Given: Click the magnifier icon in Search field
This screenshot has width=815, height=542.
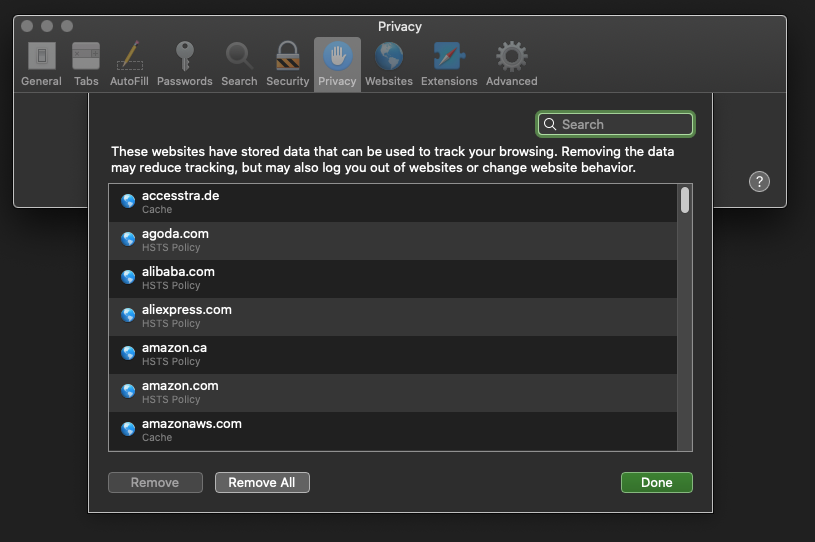Looking at the screenshot, I should pos(550,124).
